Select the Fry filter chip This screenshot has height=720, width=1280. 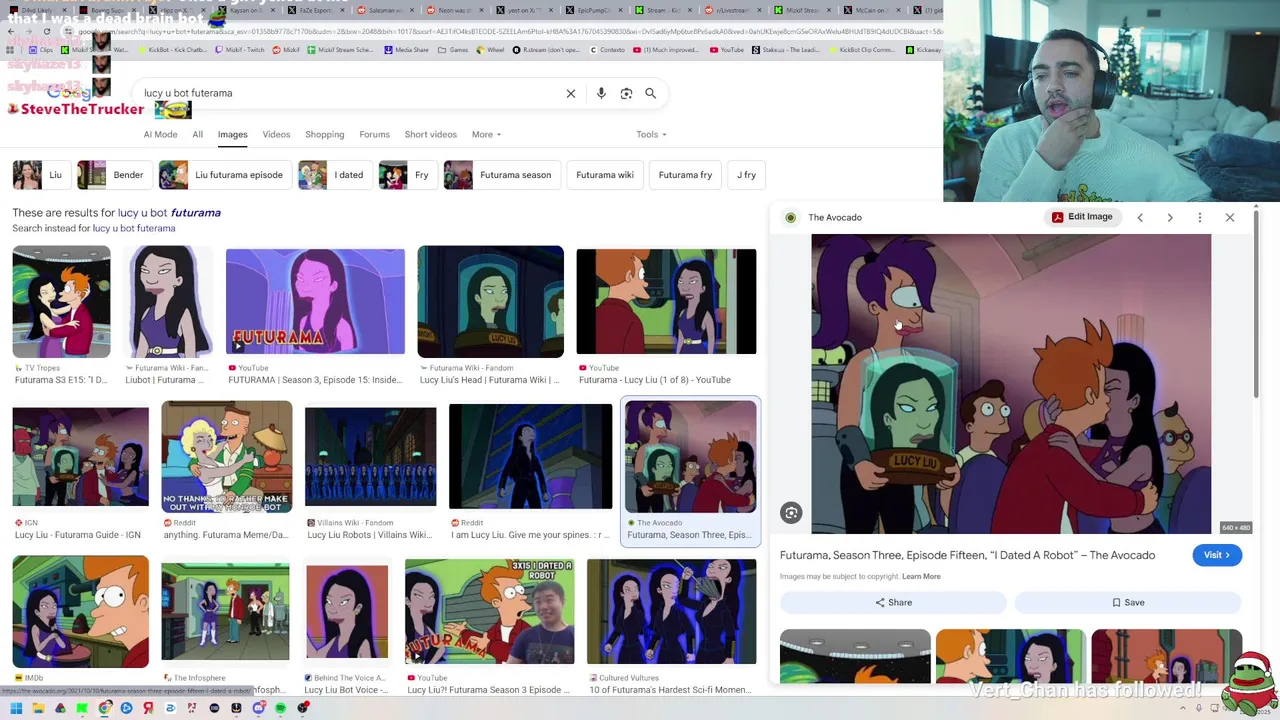(x=407, y=175)
